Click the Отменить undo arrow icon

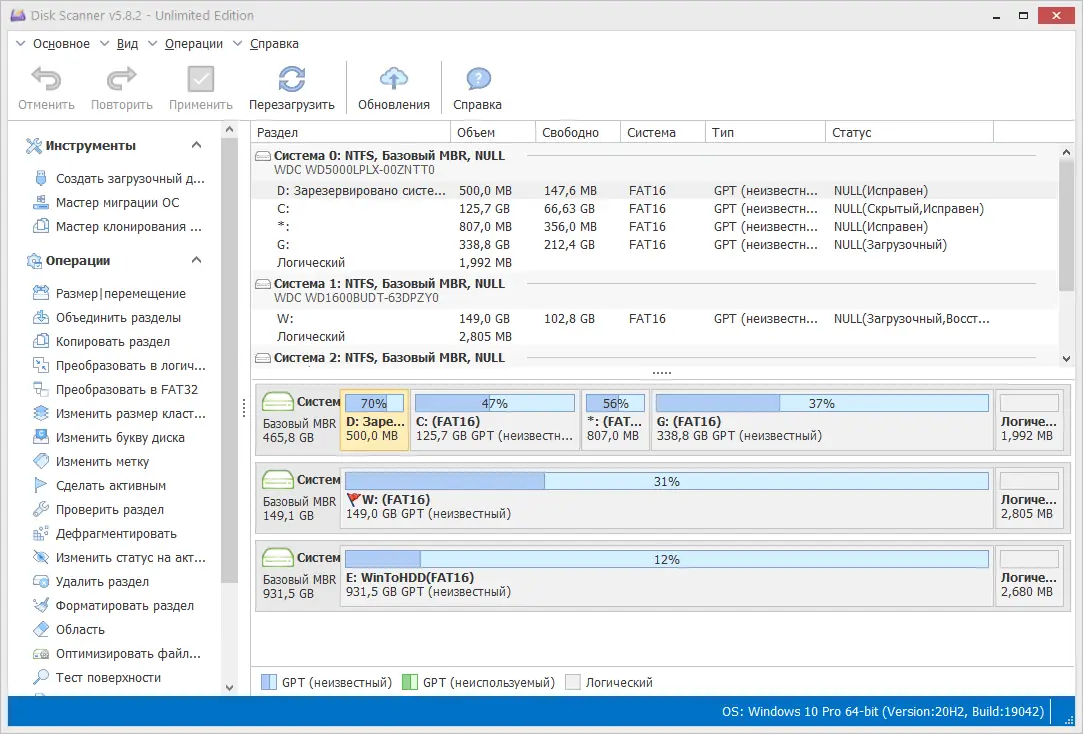[x=46, y=81]
